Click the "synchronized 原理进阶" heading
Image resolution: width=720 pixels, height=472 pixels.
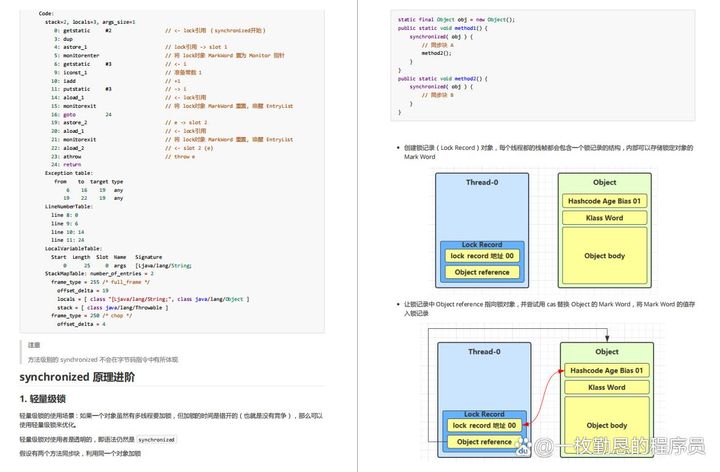(77, 377)
